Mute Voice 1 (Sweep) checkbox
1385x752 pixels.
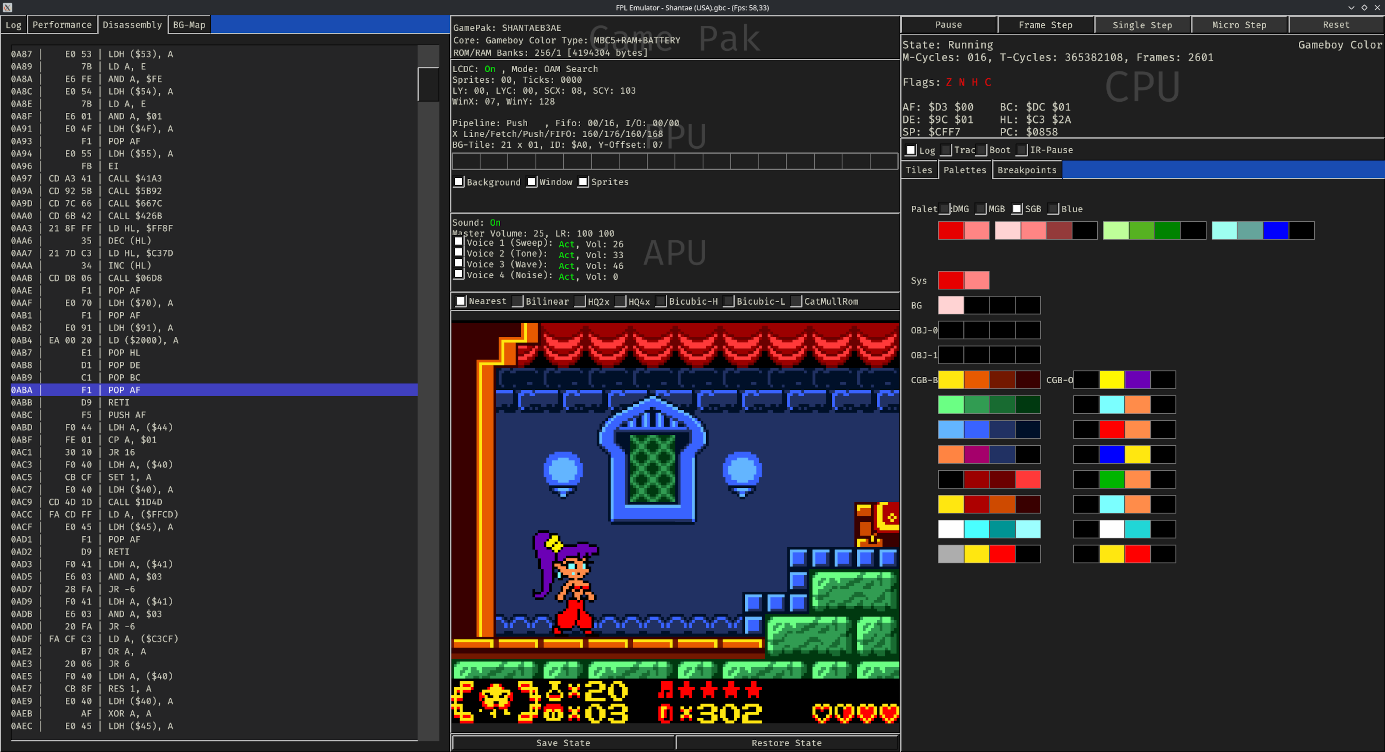pyautogui.click(x=459, y=241)
